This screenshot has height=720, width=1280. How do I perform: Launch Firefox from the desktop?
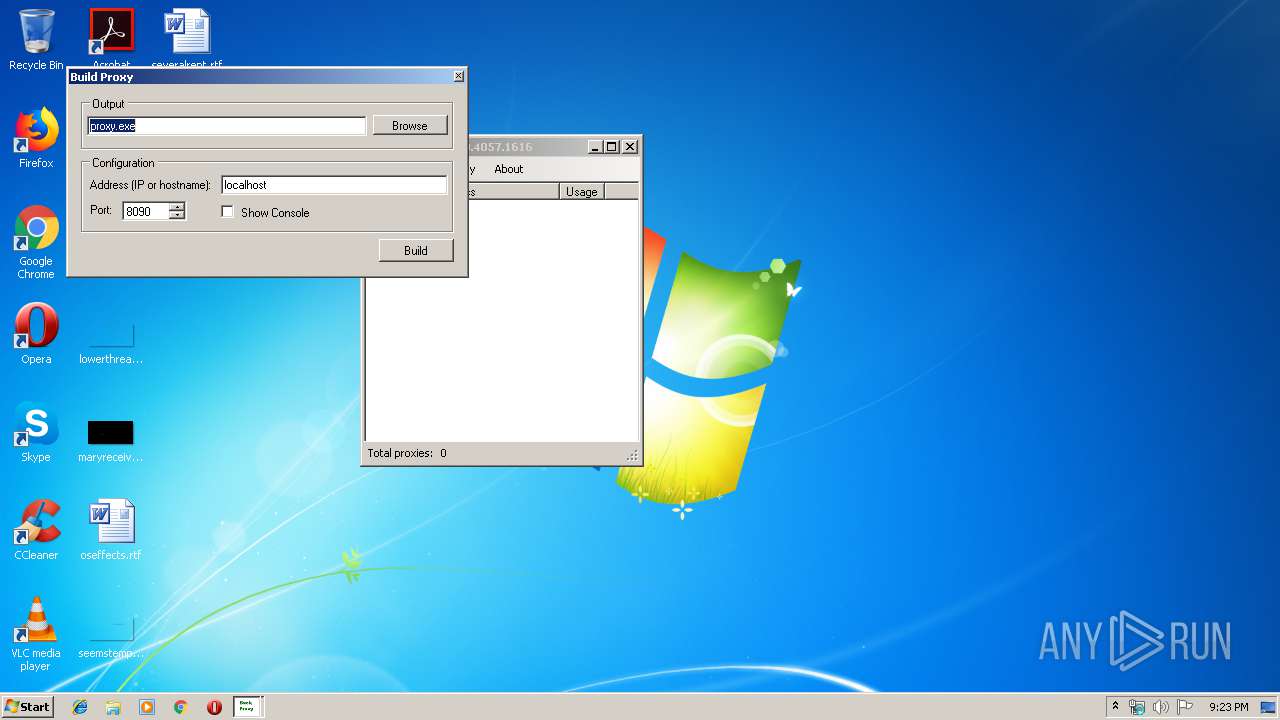click(x=36, y=138)
